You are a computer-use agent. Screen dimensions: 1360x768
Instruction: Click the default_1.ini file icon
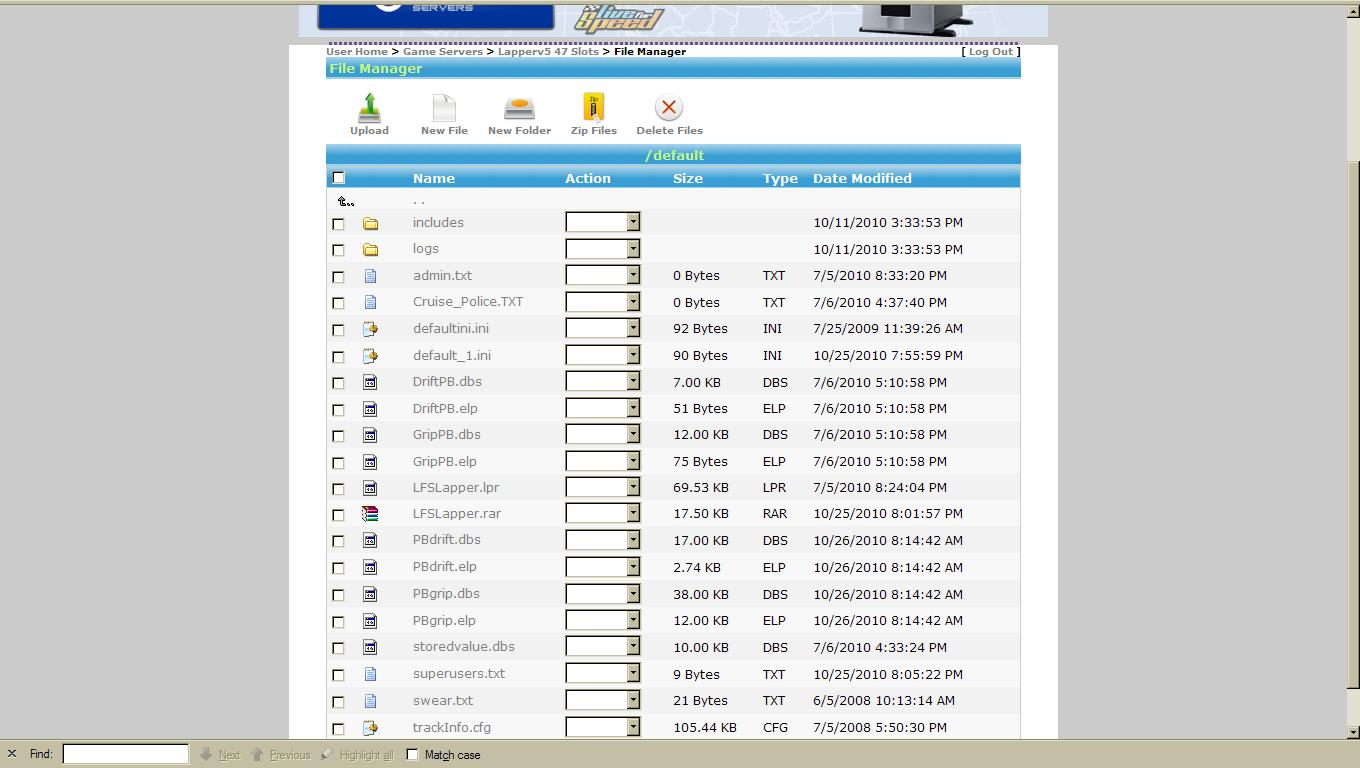tap(370, 356)
